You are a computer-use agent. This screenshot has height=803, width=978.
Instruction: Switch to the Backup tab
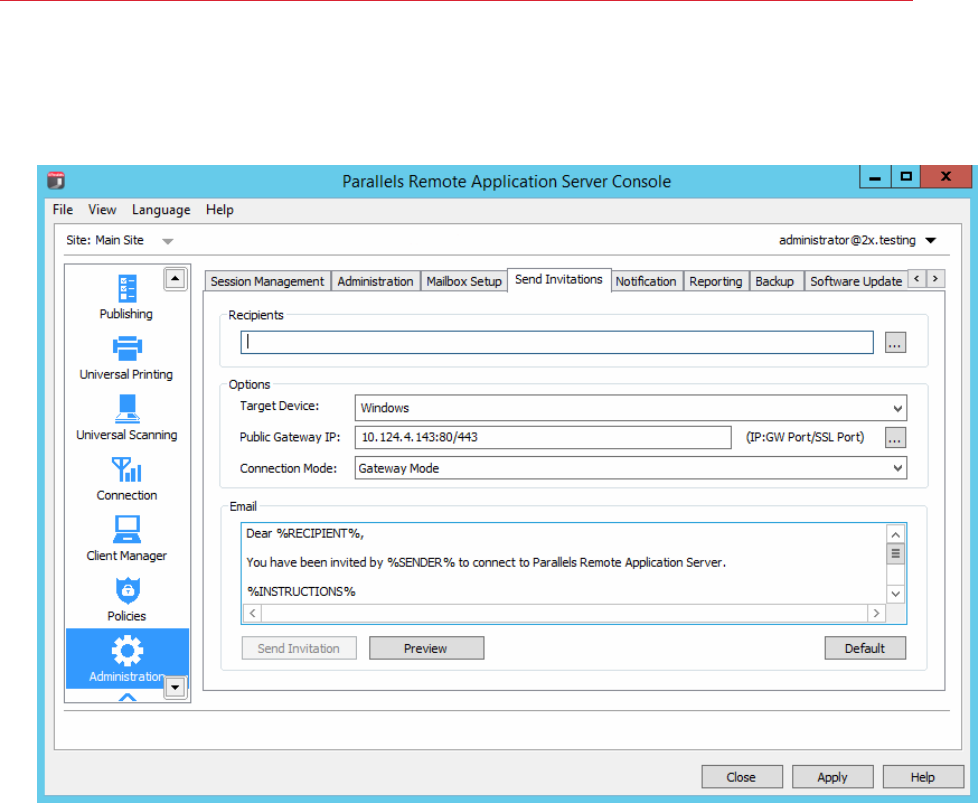pyautogui.click(x=775, y=281)
